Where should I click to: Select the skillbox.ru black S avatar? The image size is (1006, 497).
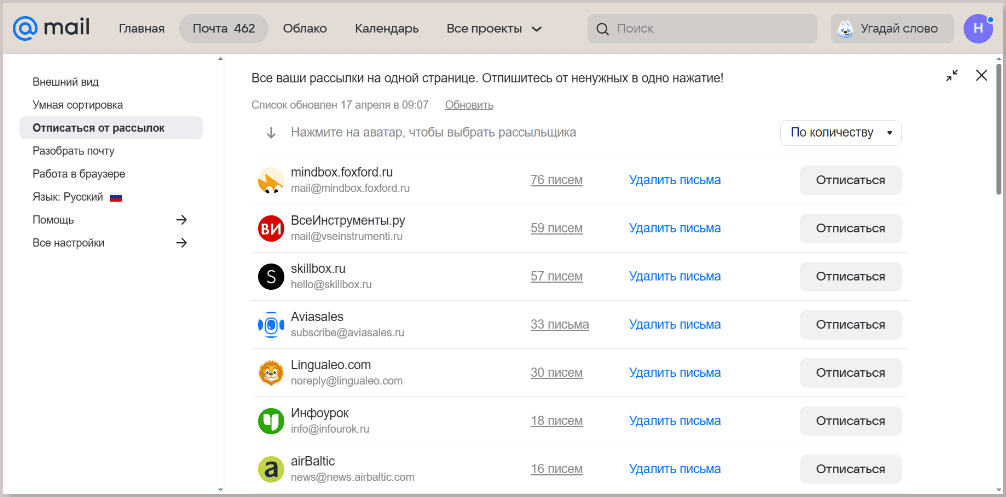(x=271, y=276)
